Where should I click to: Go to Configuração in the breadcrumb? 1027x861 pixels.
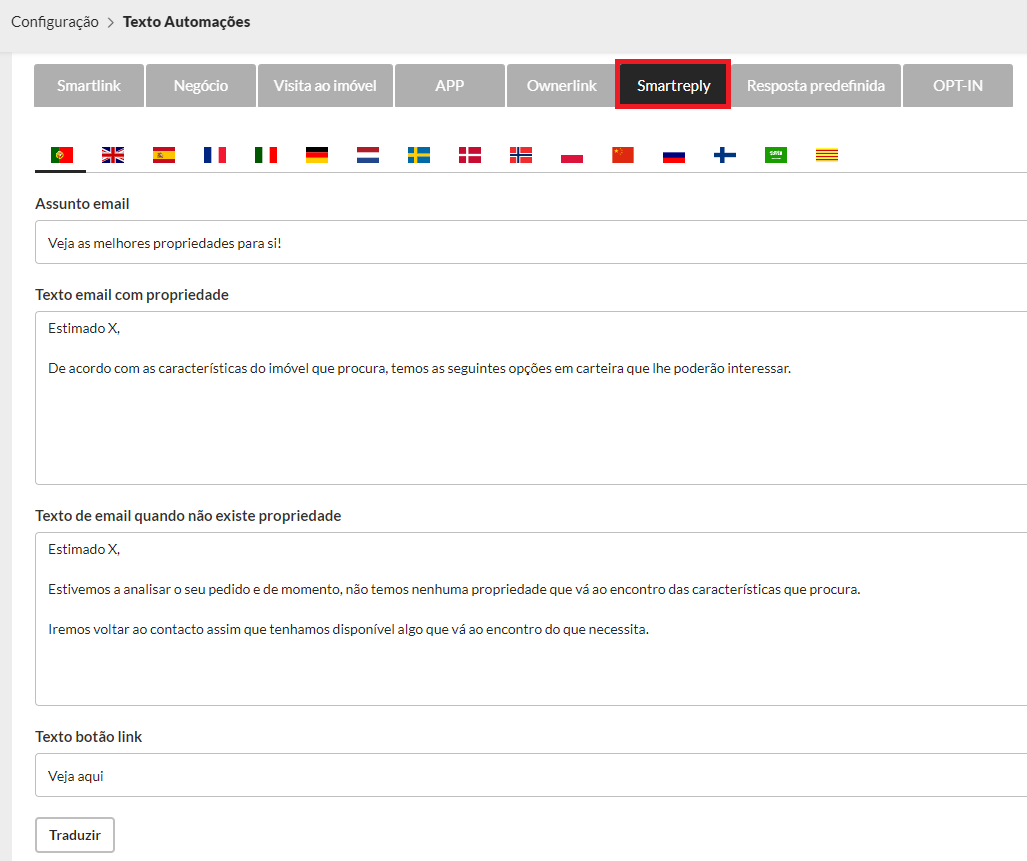(x=55, y=22)
